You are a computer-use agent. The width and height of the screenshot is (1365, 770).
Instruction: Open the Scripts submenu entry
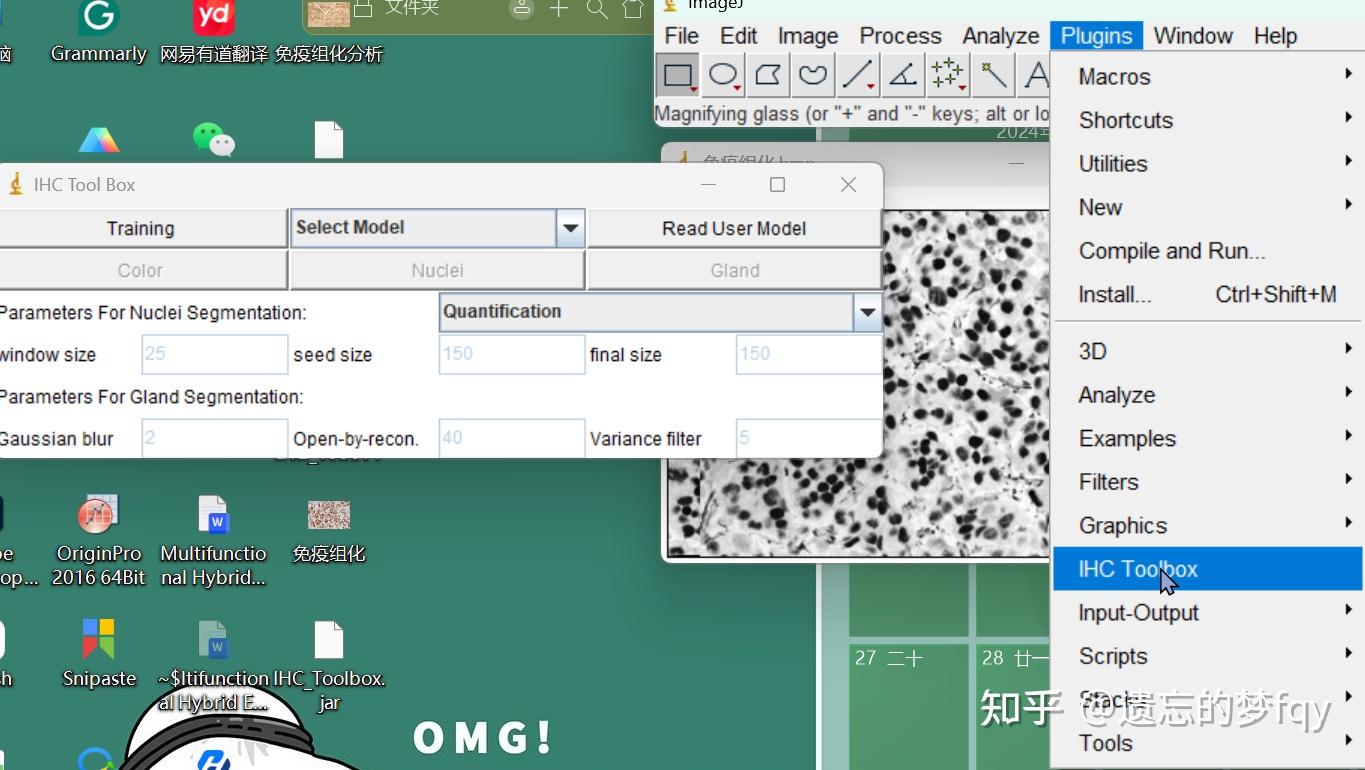point(1207,656)
